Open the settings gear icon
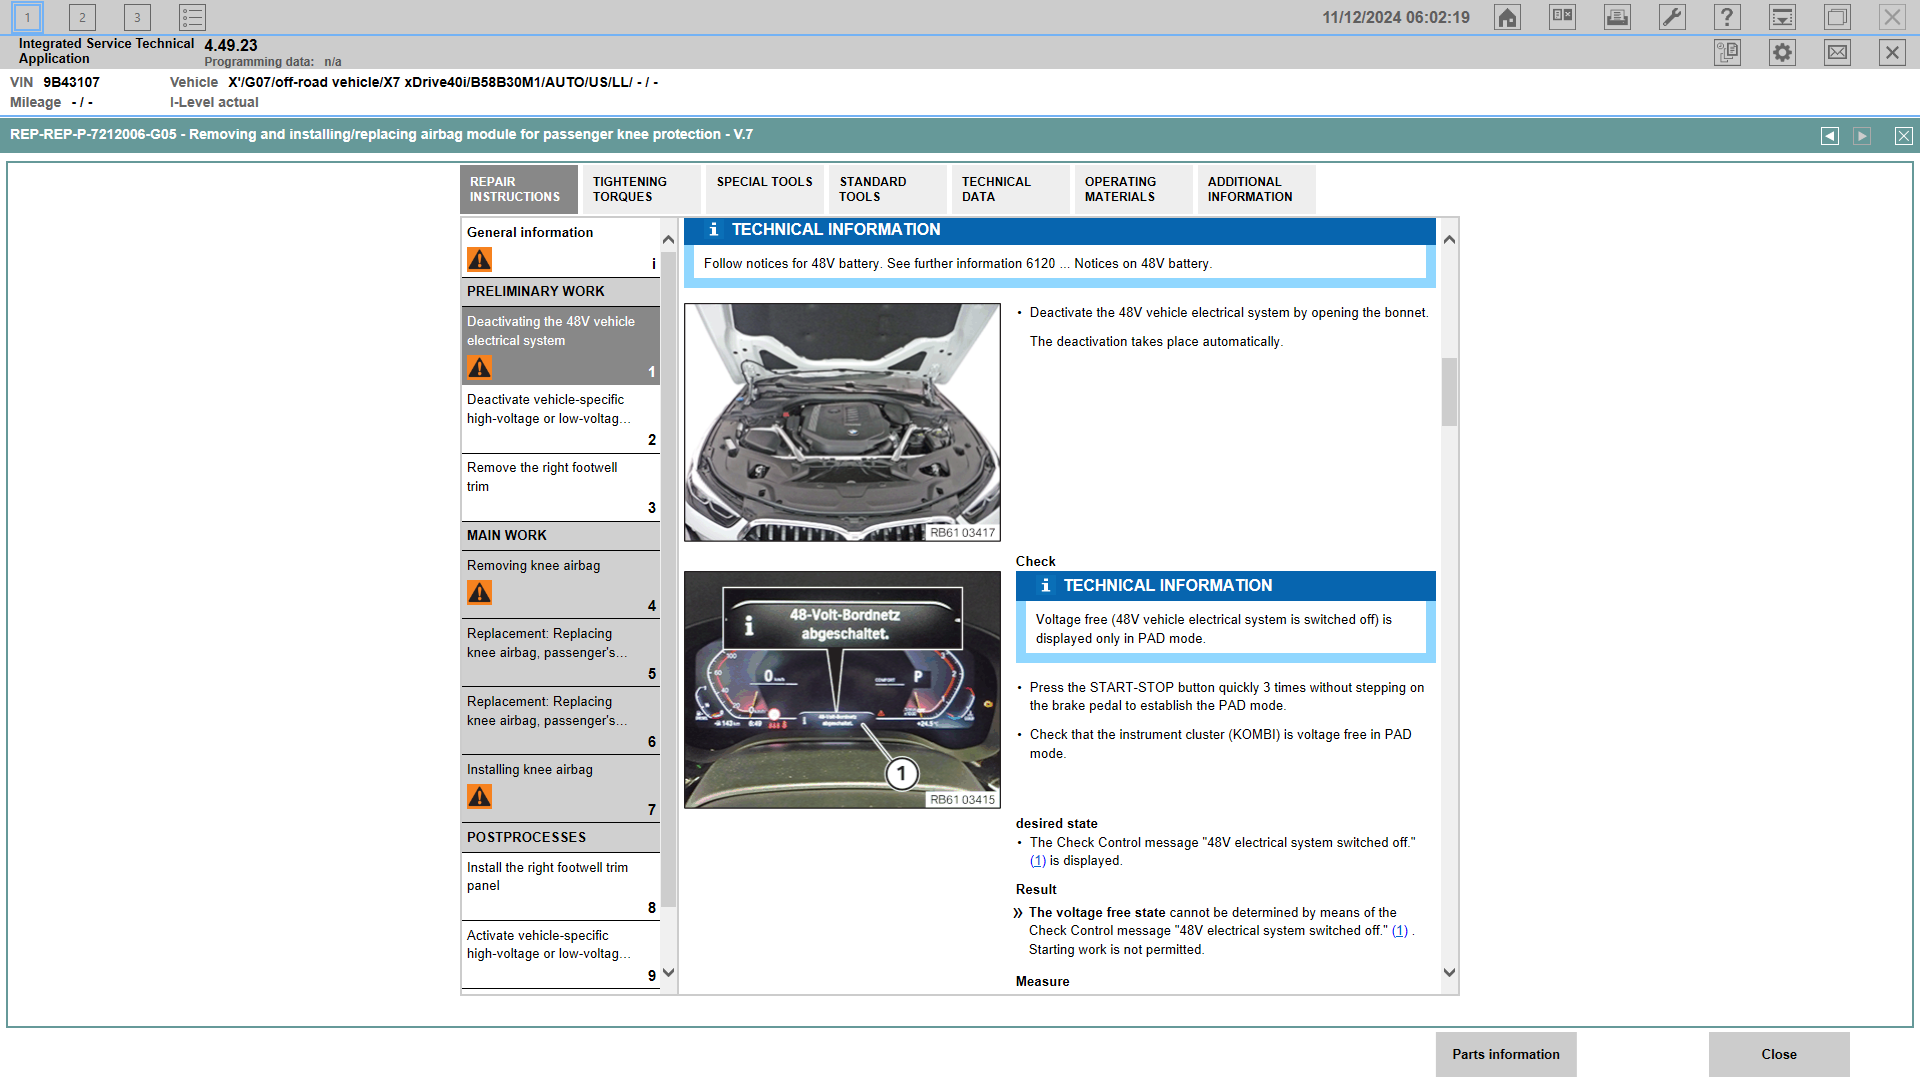1920x1080 pixels. [1781, 52]
